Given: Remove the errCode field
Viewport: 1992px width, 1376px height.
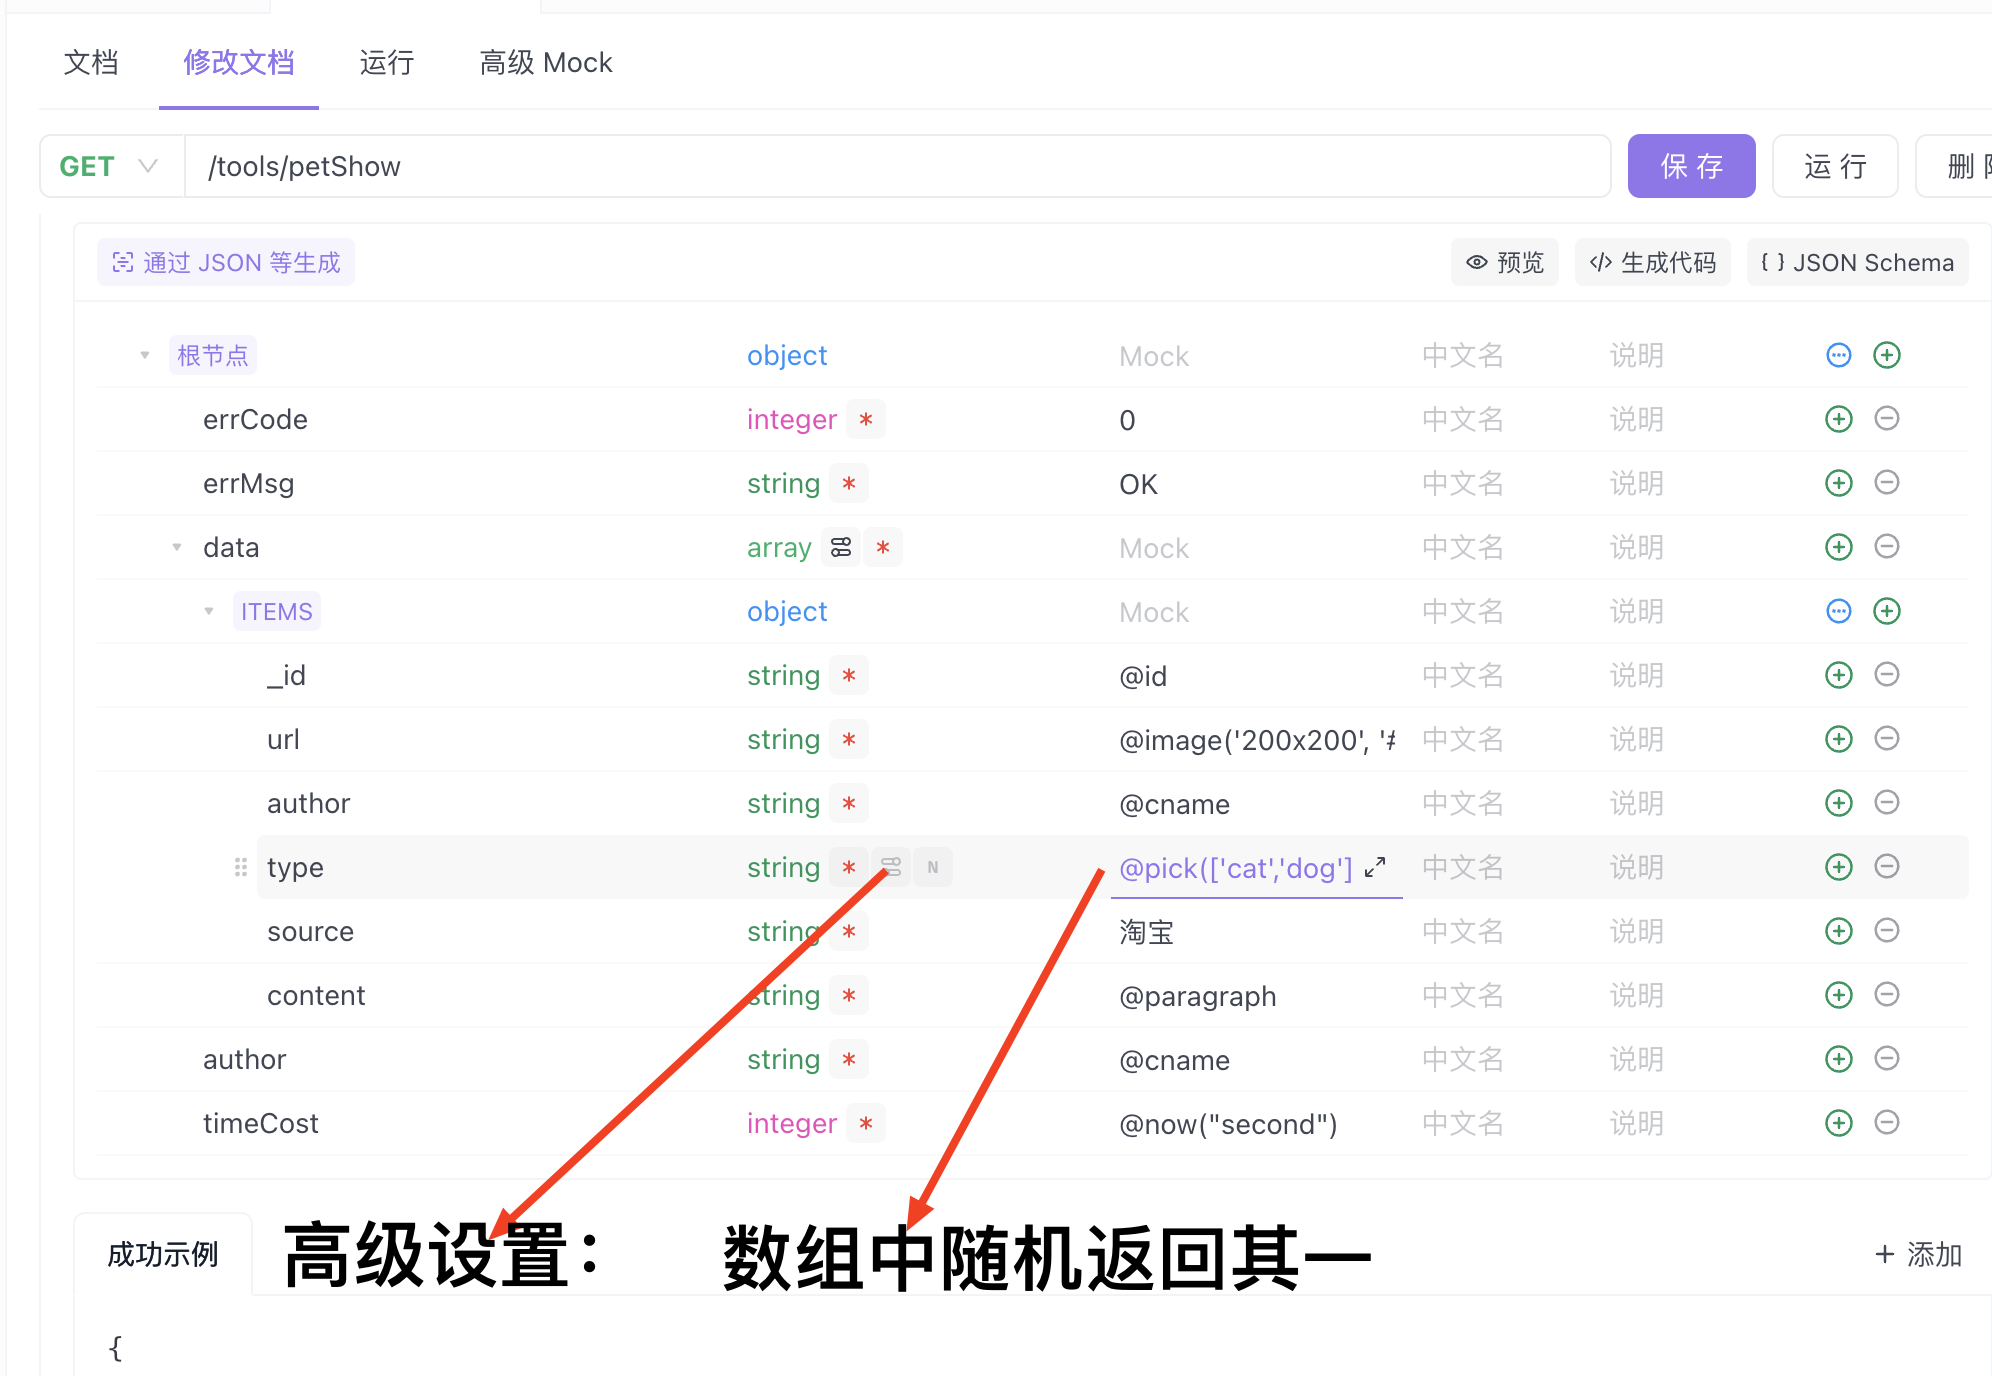Looking at the screenshot, I should (x=1886, y=419).
